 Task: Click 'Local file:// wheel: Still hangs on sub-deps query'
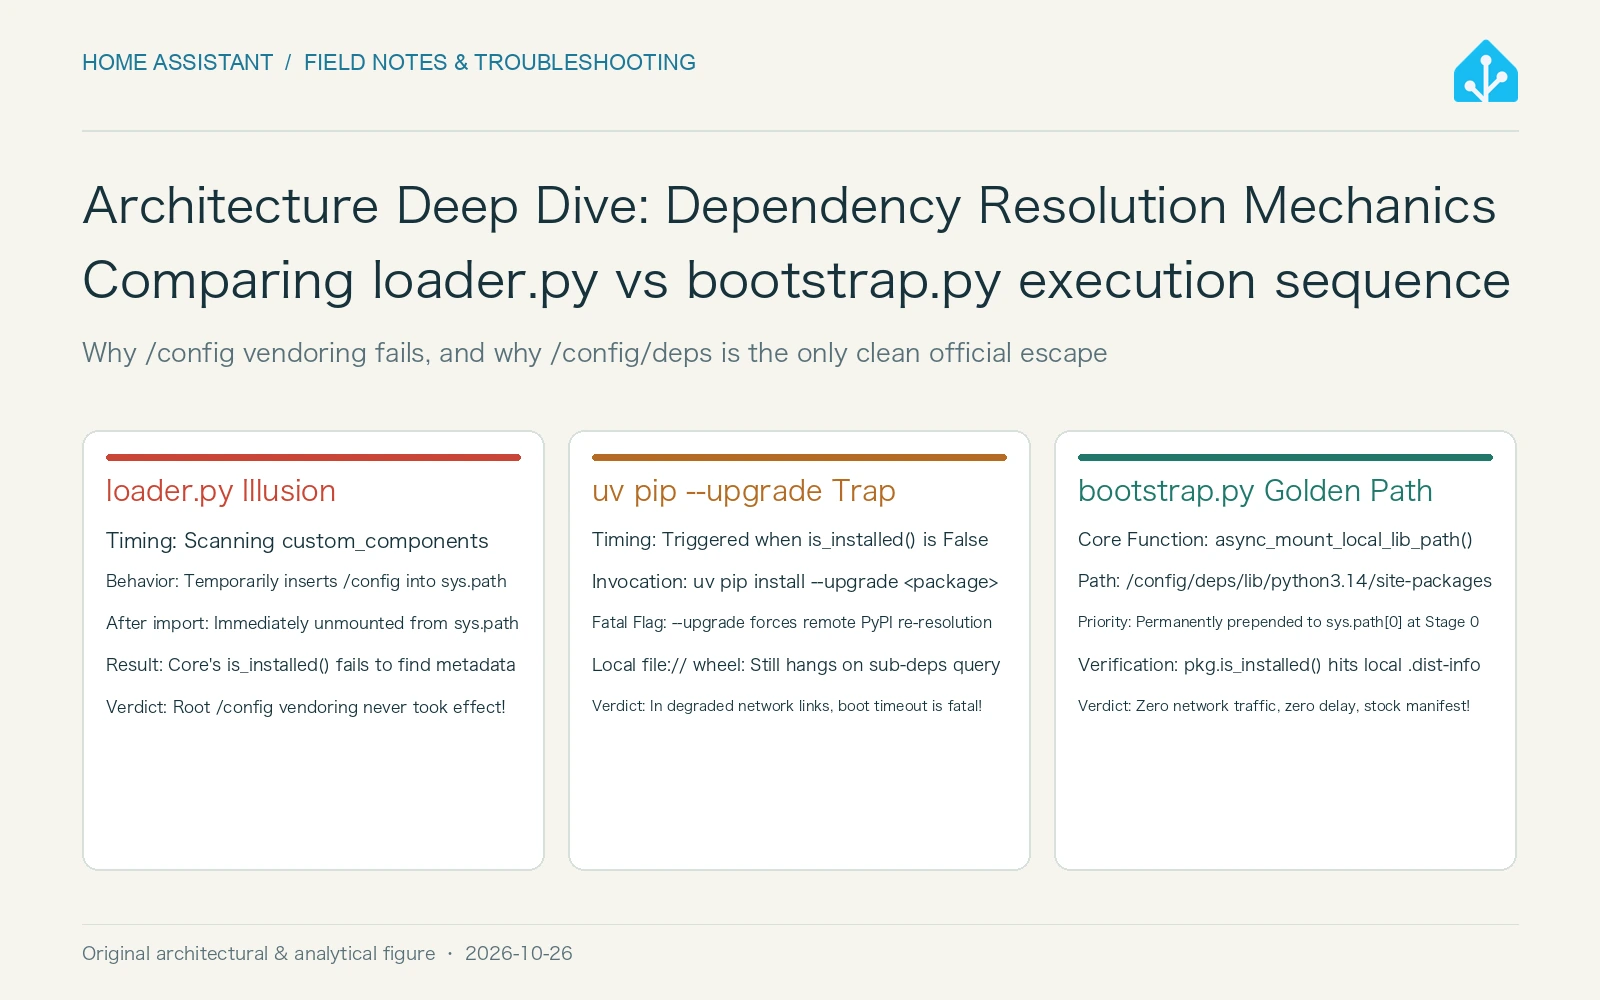coord(796,665)
